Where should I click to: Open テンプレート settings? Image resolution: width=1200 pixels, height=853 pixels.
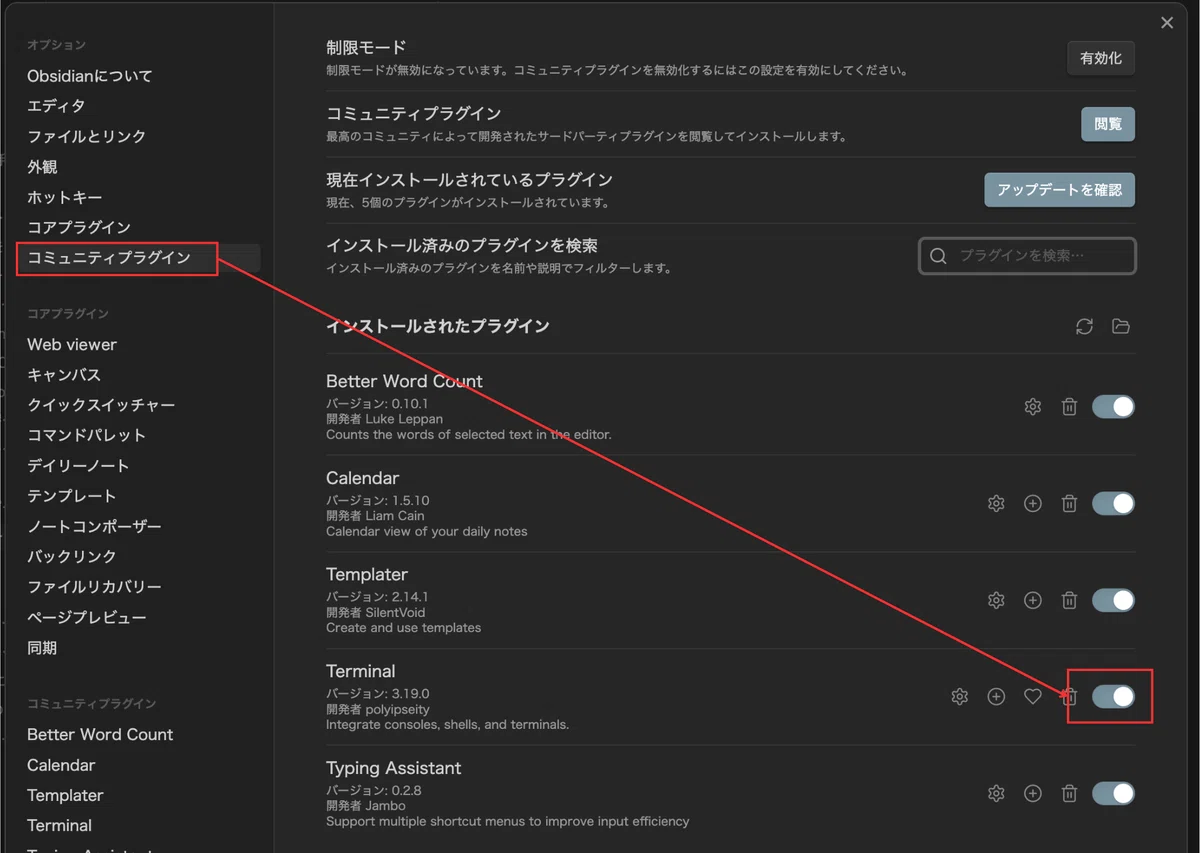(72, 496)
